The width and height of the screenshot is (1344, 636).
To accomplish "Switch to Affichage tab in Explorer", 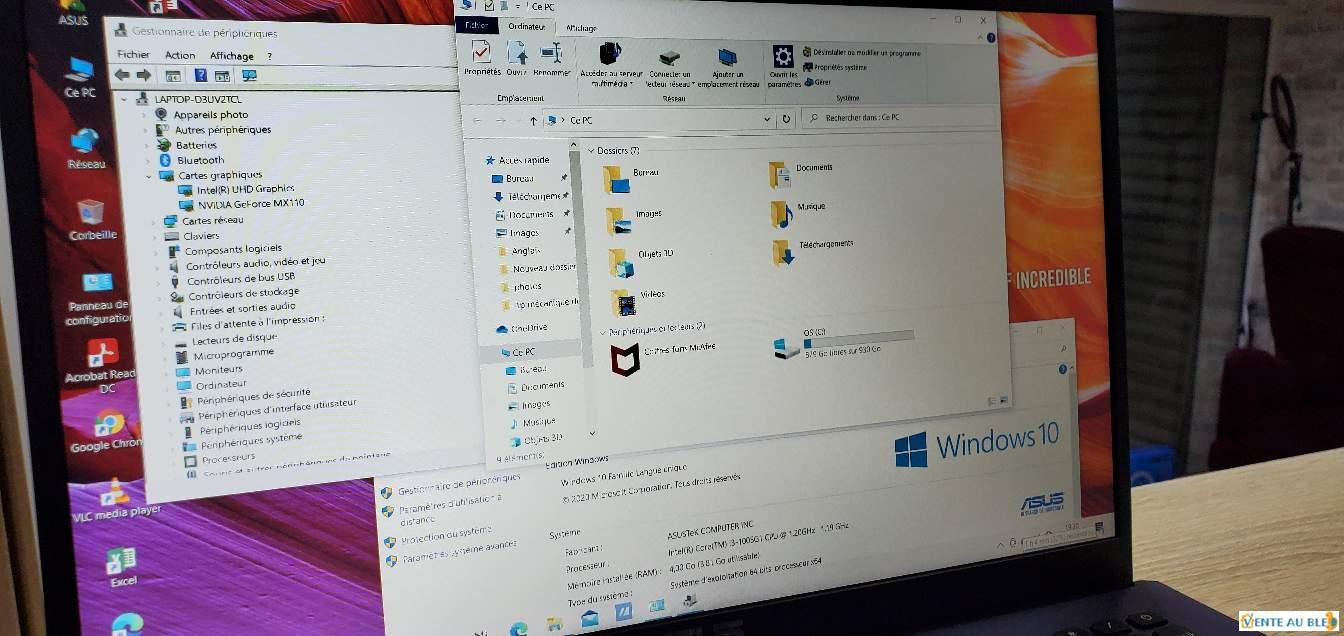I will 581,28.
